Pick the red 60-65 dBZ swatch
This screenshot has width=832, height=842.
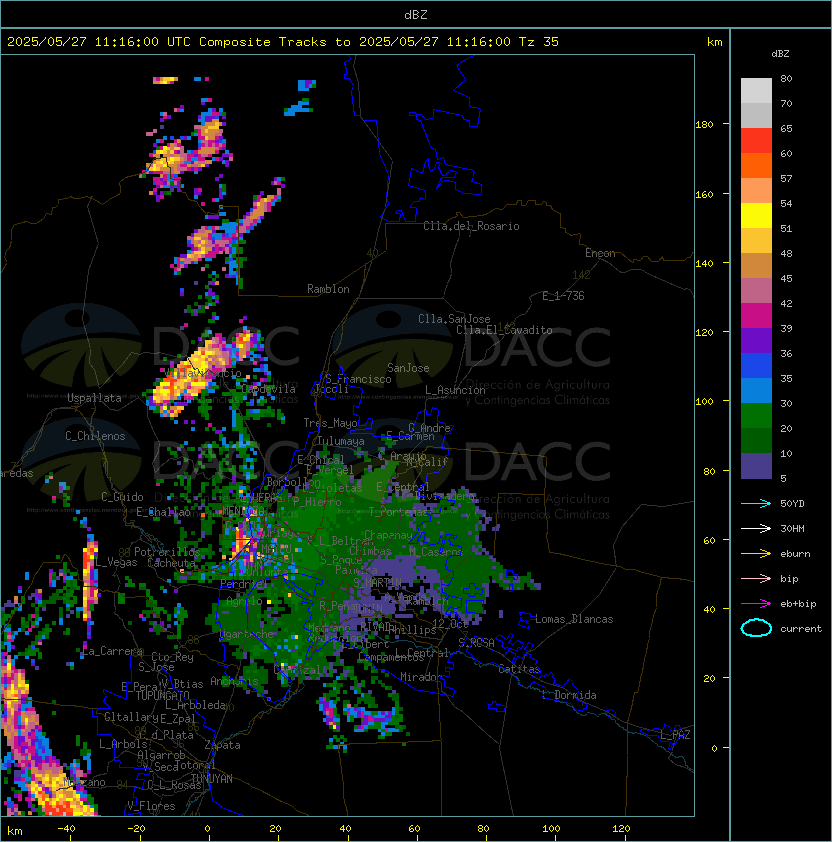pos(756,141)
